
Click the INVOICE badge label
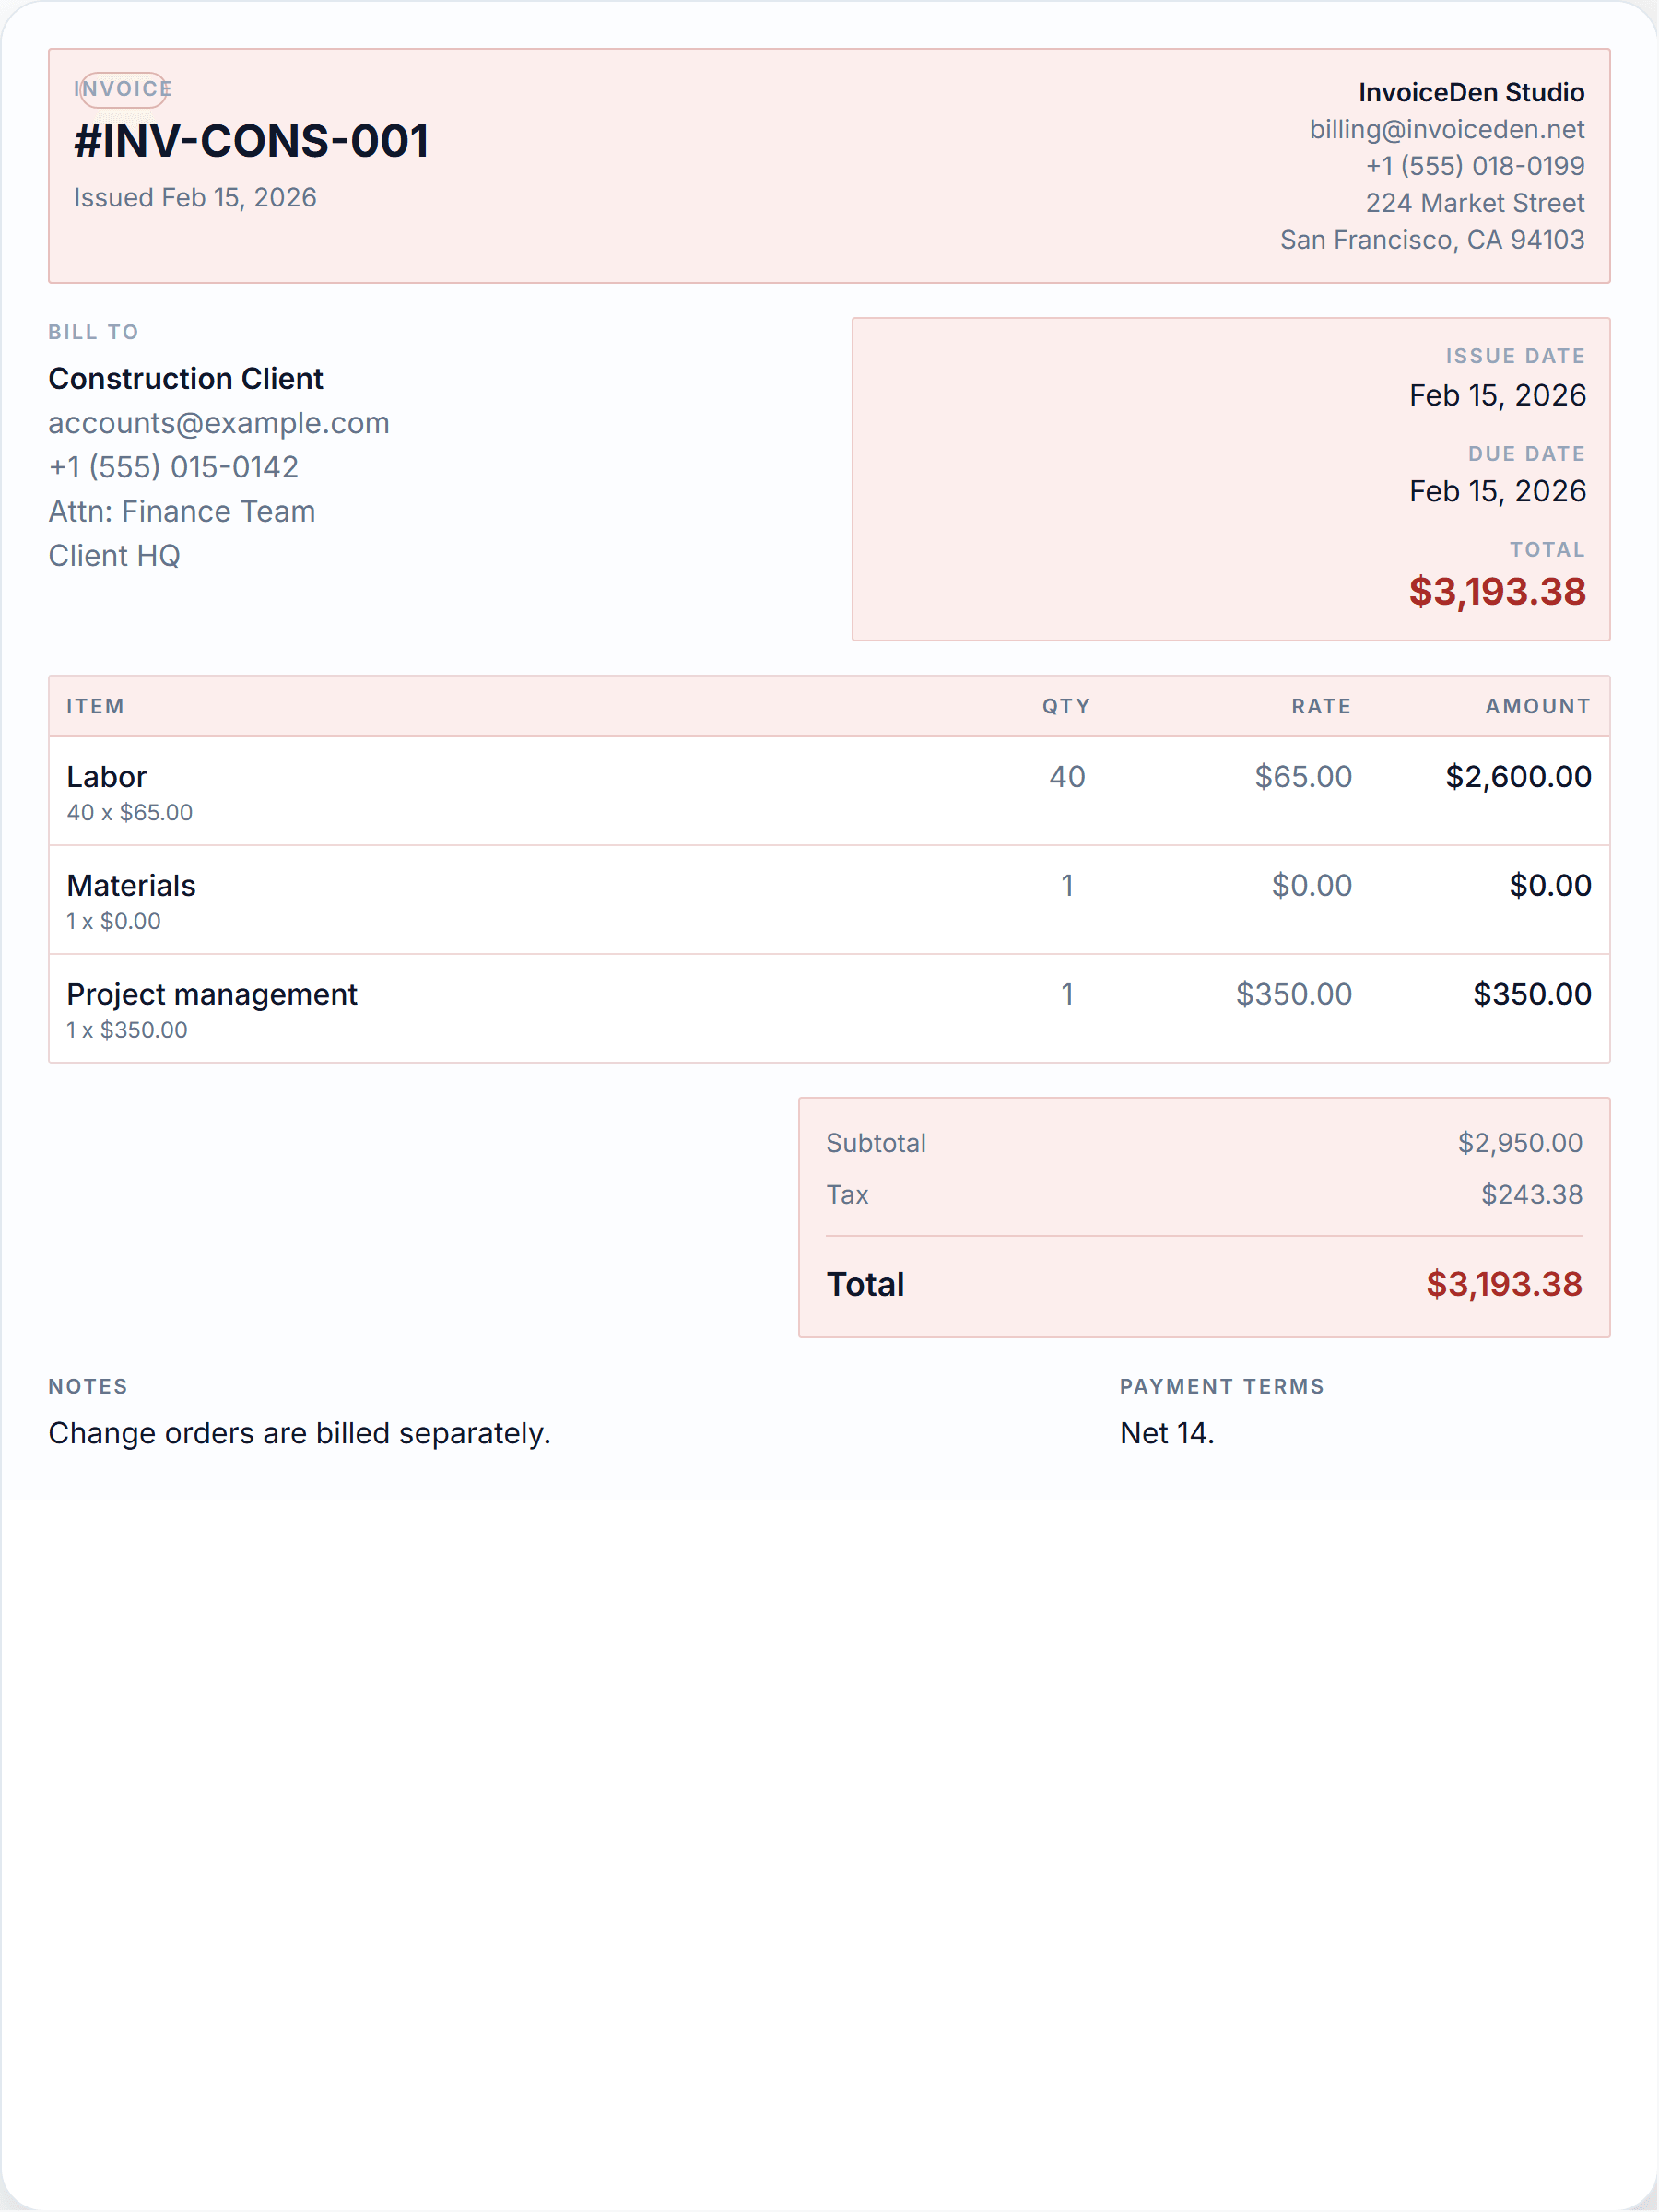tap(123, 89)
